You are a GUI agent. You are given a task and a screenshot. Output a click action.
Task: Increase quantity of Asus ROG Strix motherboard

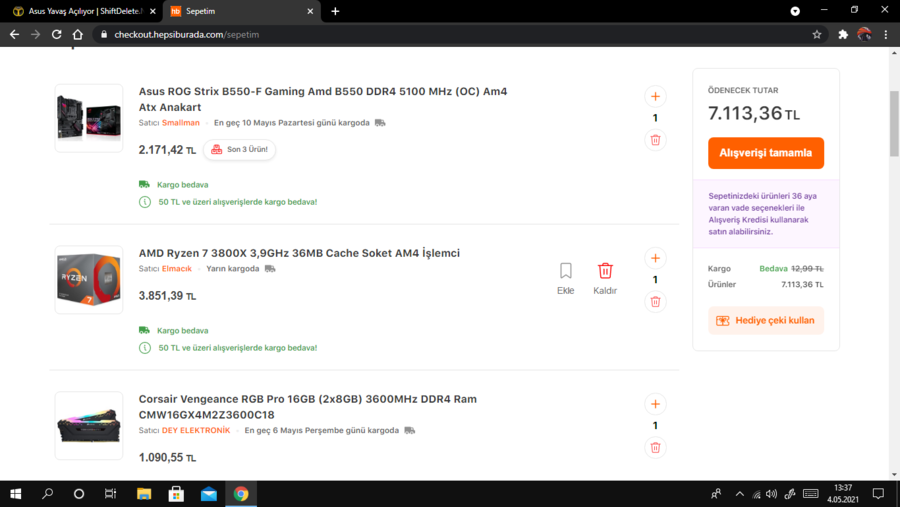coord(655,96)
